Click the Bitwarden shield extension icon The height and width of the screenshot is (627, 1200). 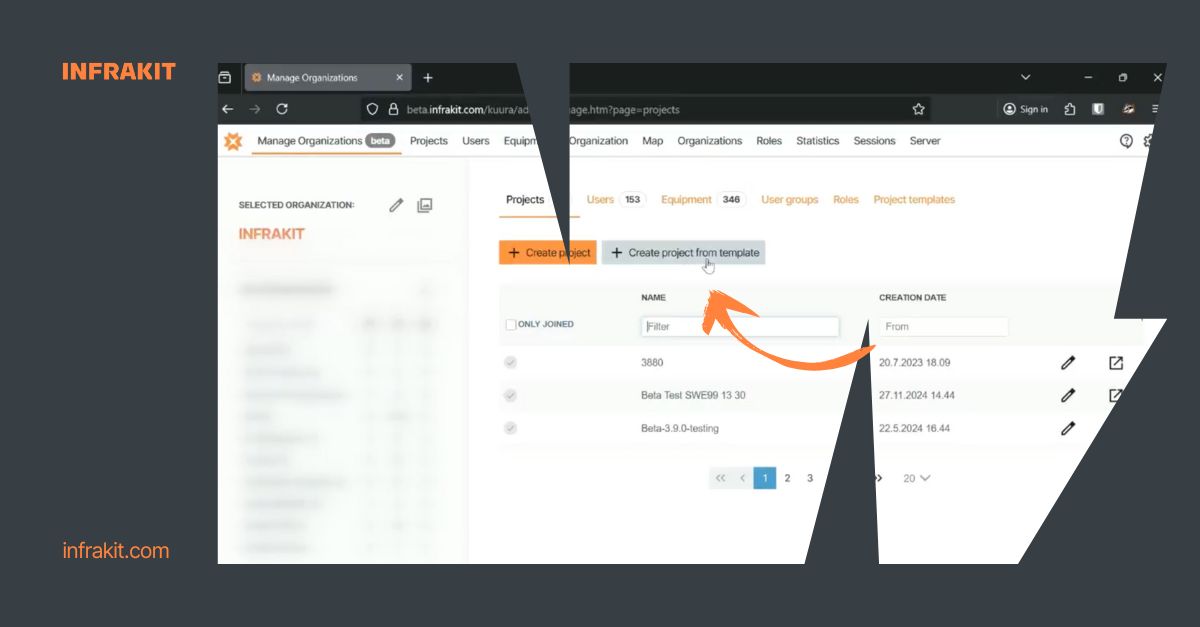click(x=1098, y=109)
